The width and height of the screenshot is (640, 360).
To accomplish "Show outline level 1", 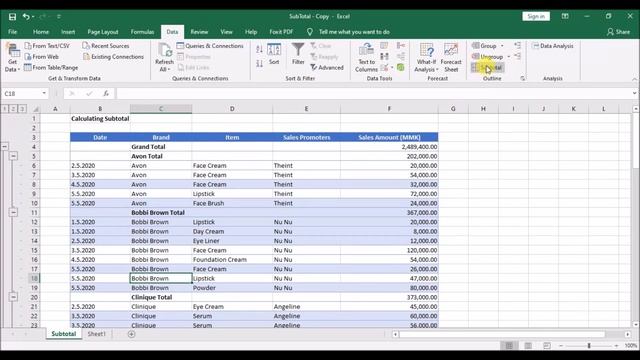I will pyautogui.click(x=5, y=109).
